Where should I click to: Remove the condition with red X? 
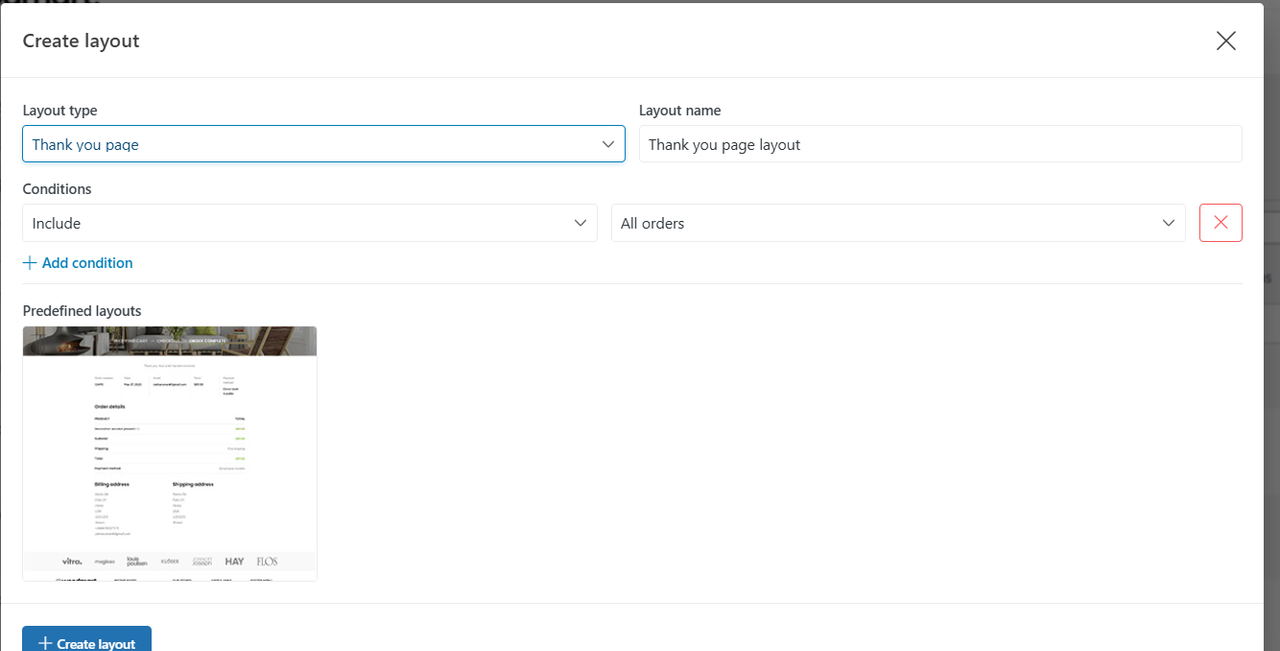(x=1221, y=223)
